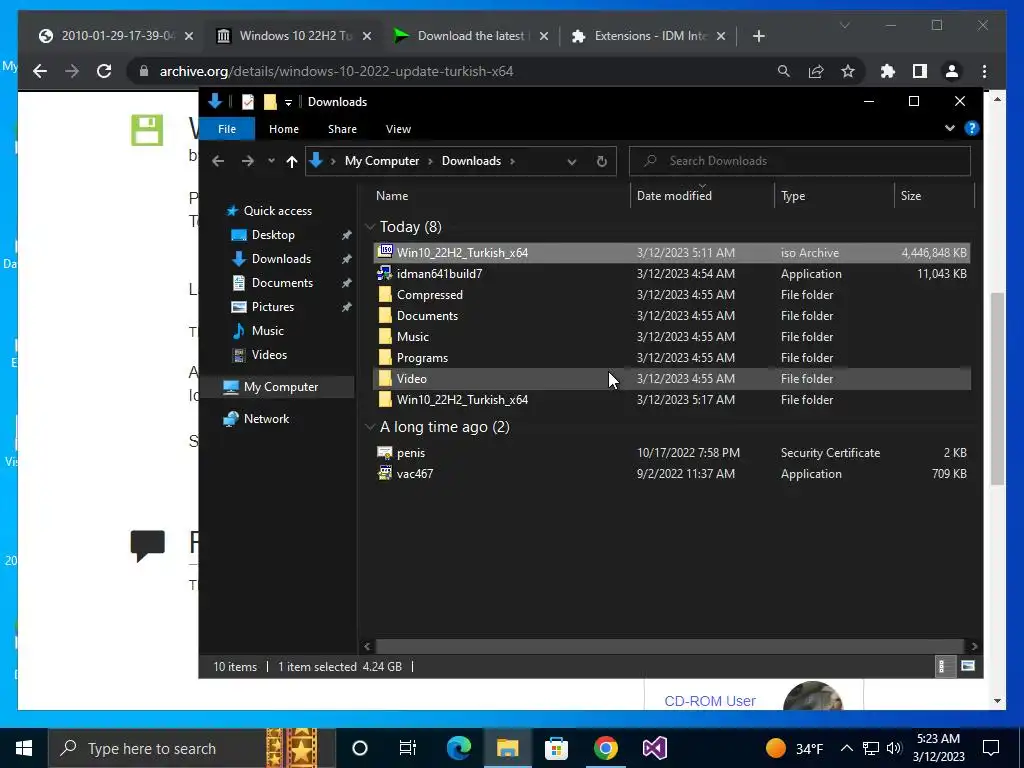The width and height of the screenshot is (1024, 768).
Task: Switch to details view layout icon
Action: [x=942, y=666]
